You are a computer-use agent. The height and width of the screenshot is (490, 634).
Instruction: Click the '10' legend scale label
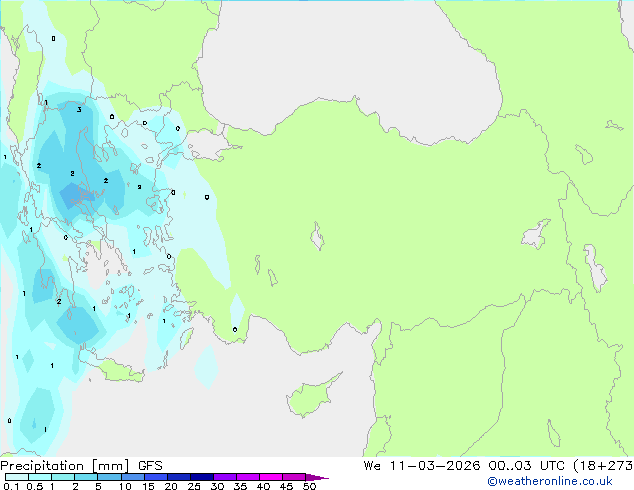click(x=125, y=486)
